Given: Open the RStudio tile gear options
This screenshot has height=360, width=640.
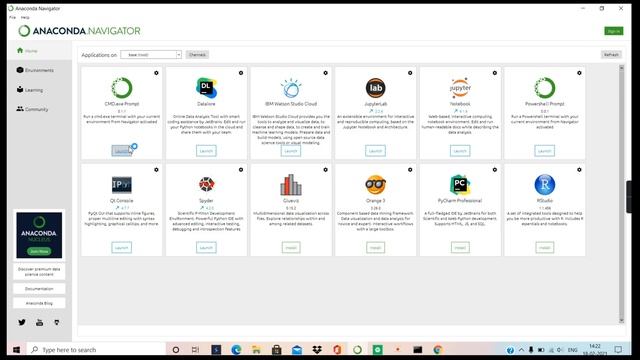Looking at the screenshot, I should (579, 170).
